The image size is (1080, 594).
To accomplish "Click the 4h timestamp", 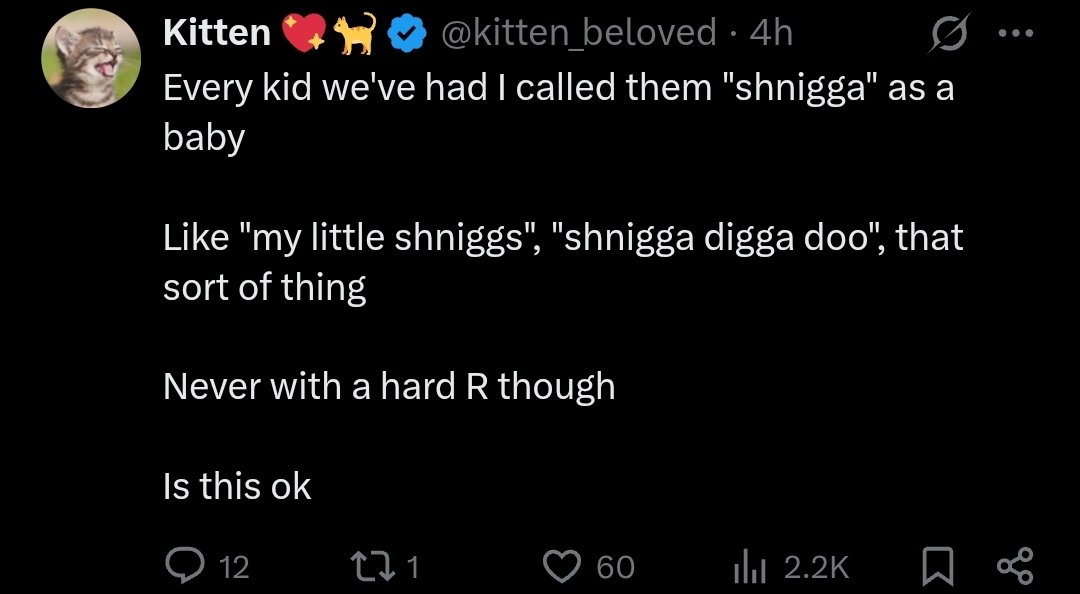I will click(x=771, y=33).
